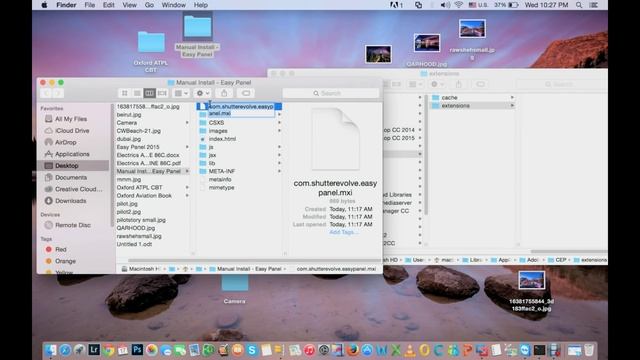
Task: Open the Edit menu
Action: (x=109, y=5)
